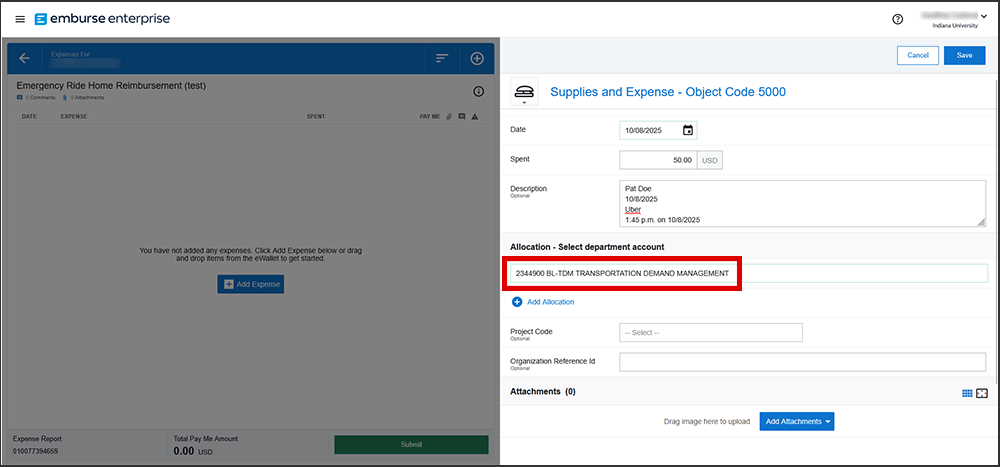Image resolution: width=1000 pixels, height=467 pixels.
Task: Click the help question mark icon
Action: [897, 19]
